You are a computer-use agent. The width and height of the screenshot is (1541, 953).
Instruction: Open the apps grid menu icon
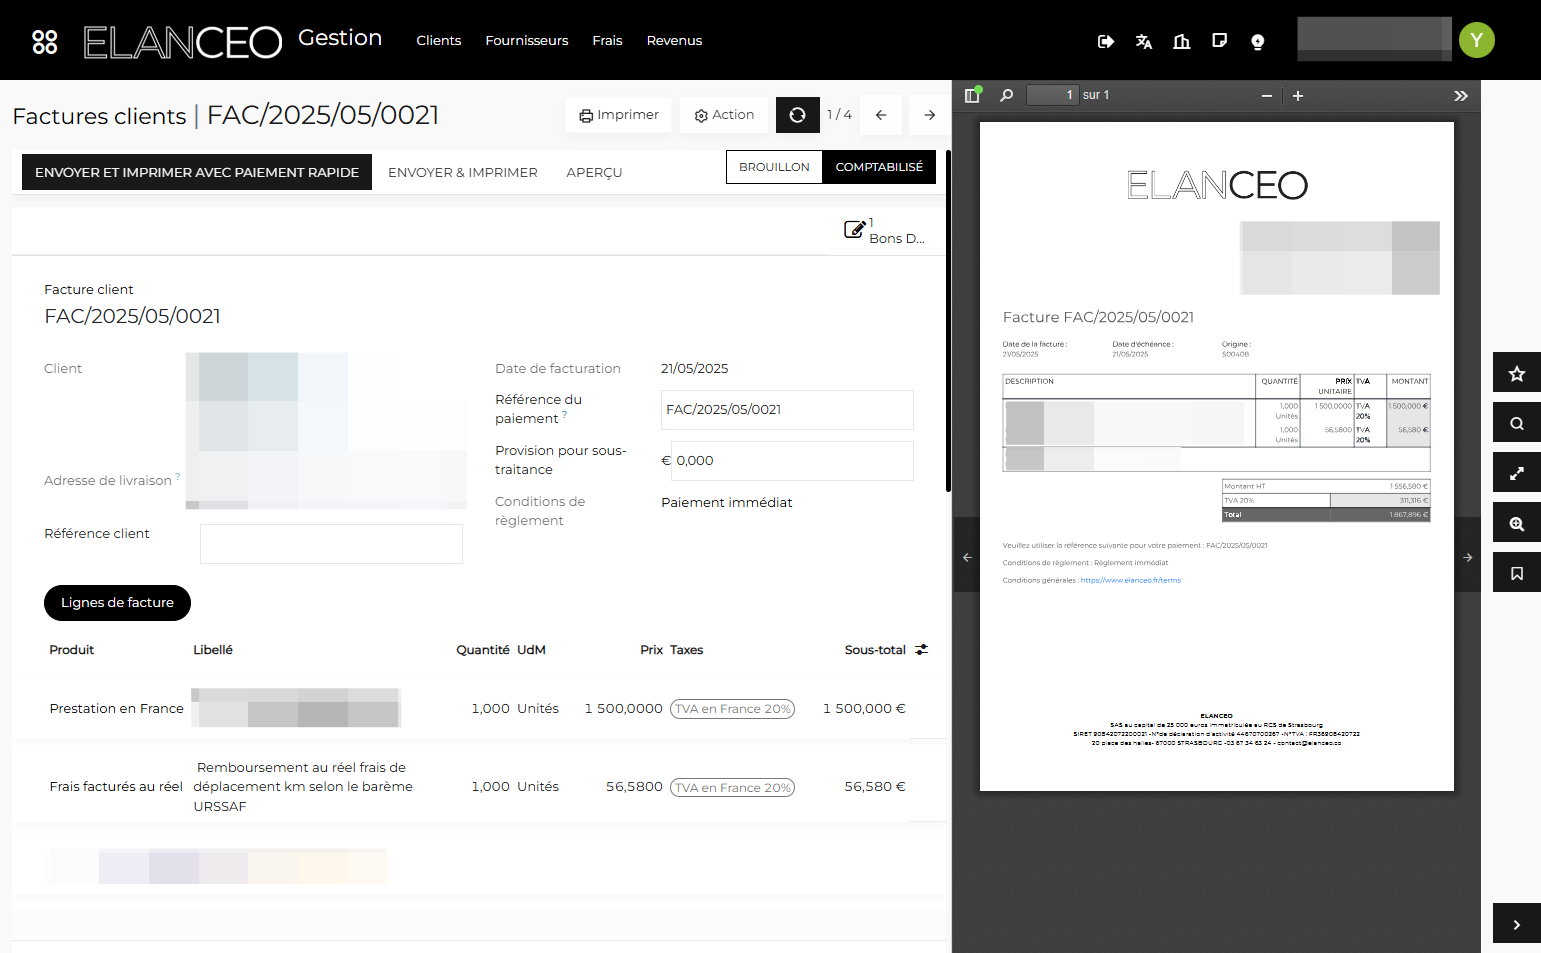45,41
